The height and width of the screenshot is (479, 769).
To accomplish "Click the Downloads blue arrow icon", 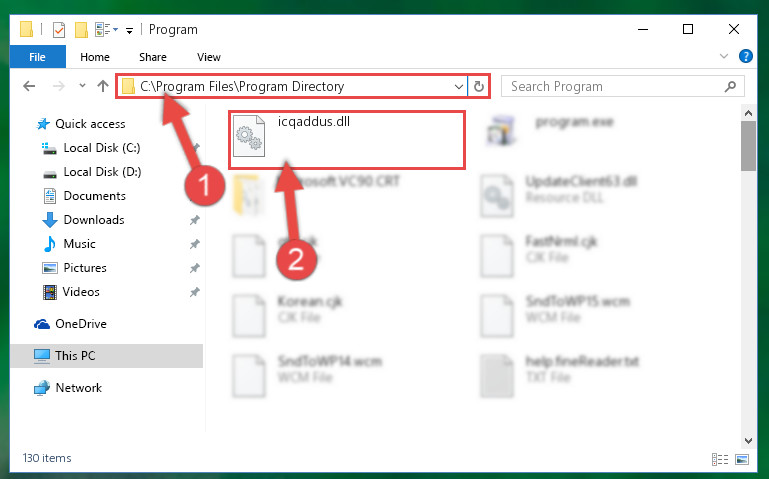I will [x=50, y=220].
